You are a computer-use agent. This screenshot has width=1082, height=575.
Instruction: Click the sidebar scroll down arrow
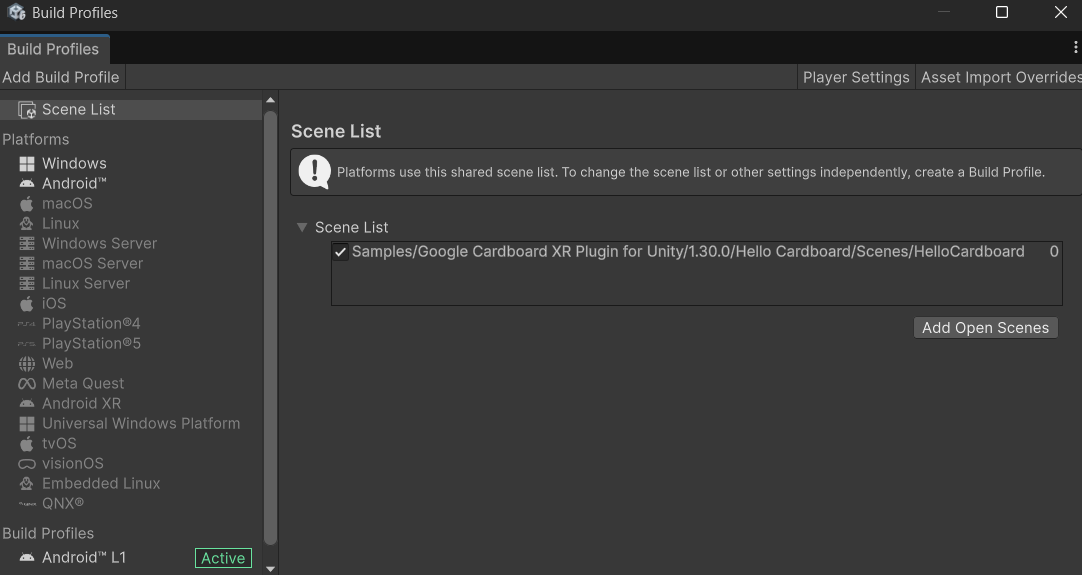[270, 568]
